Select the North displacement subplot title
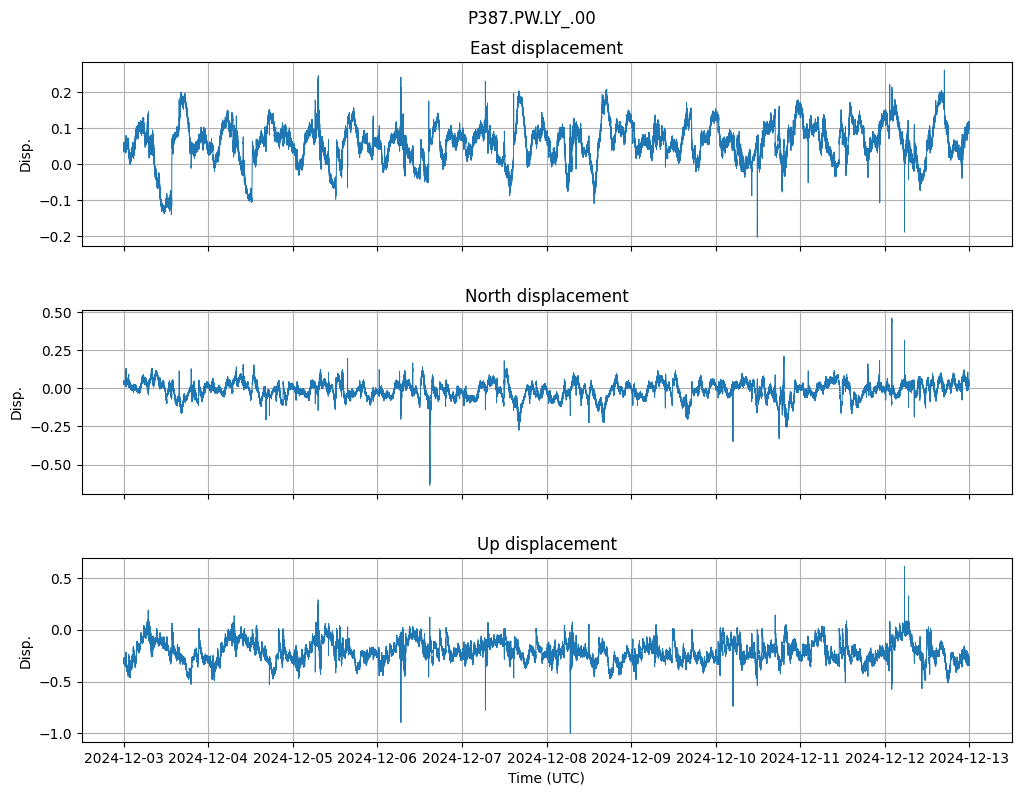This screenshot has width=1021, height=795. (545, 296)
